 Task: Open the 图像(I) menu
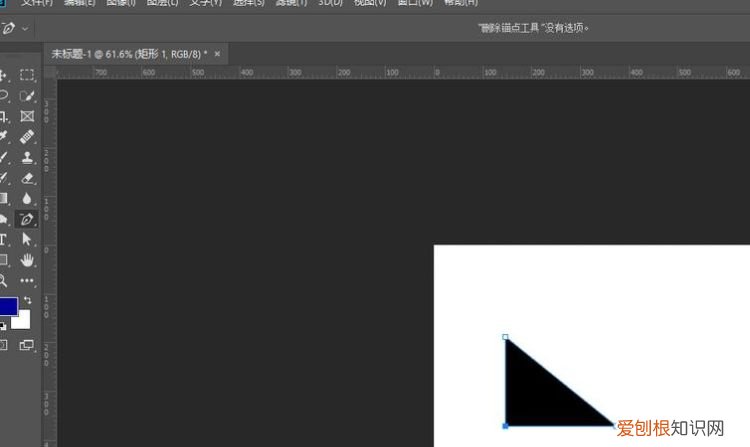pos(121,3)
